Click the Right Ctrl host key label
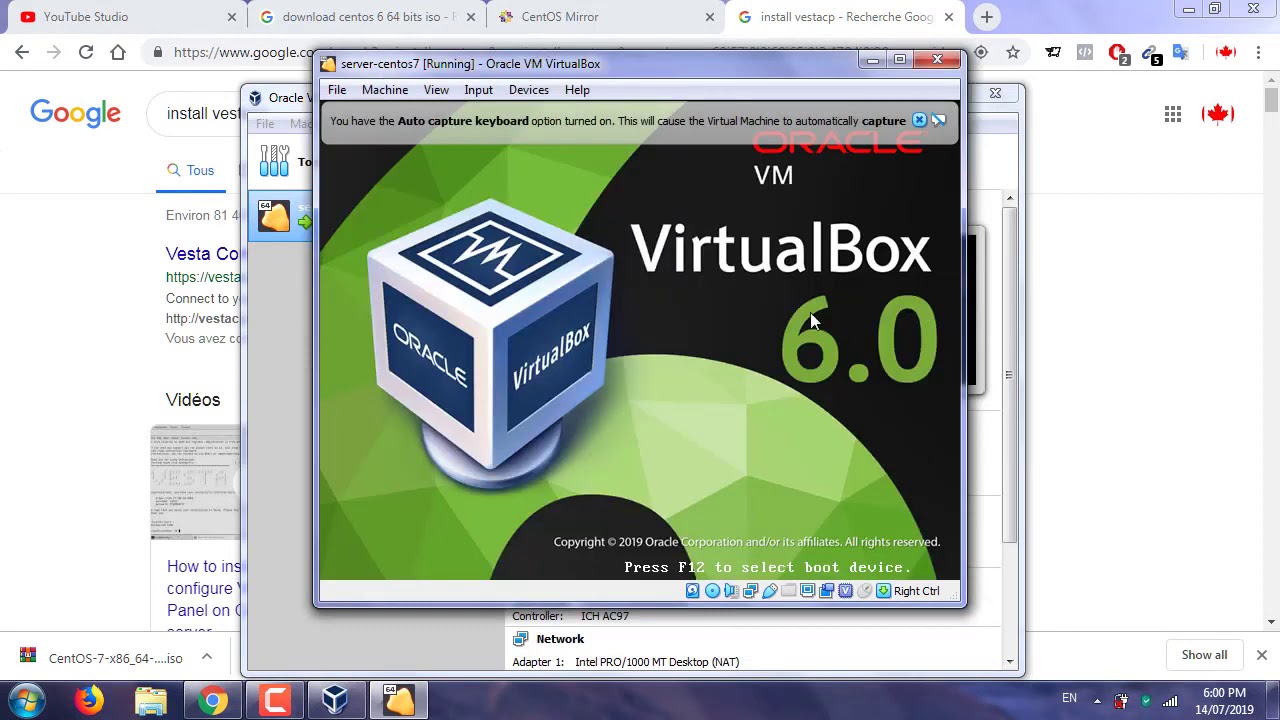The image size is (1280, 720). pyautogui.click(x=916, y=591)
